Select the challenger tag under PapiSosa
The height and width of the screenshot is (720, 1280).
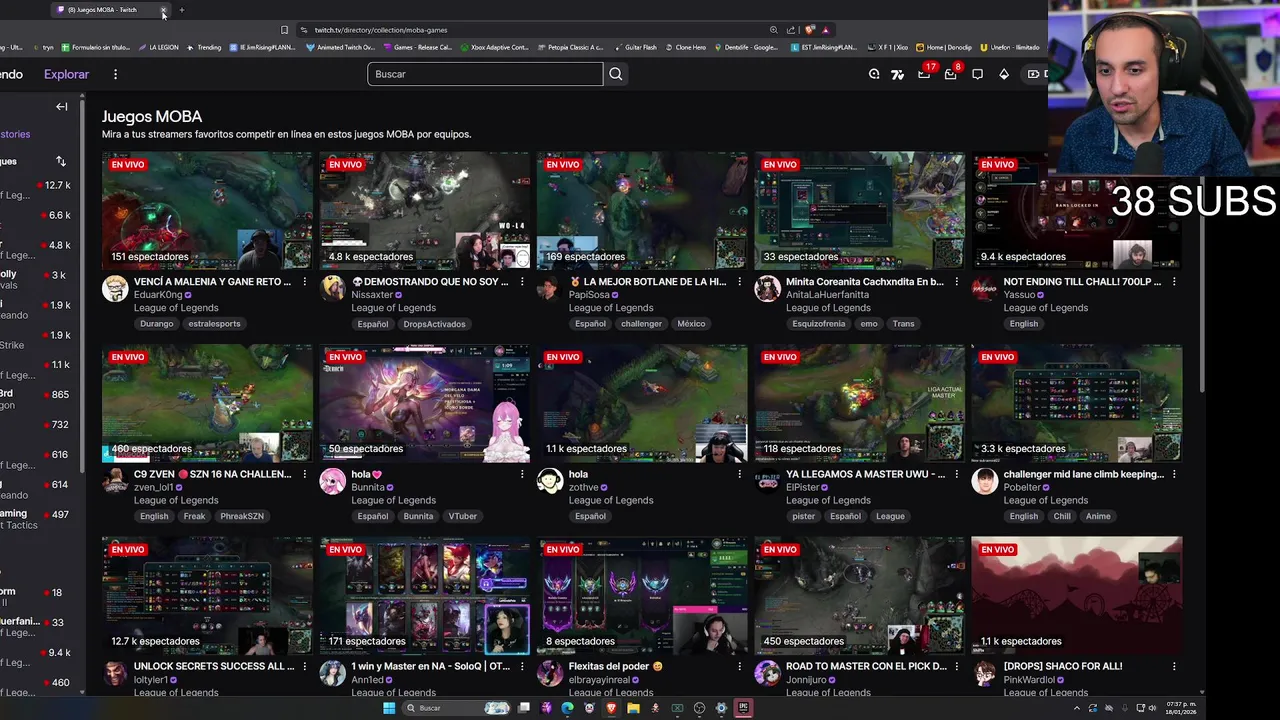coord(641,324)
